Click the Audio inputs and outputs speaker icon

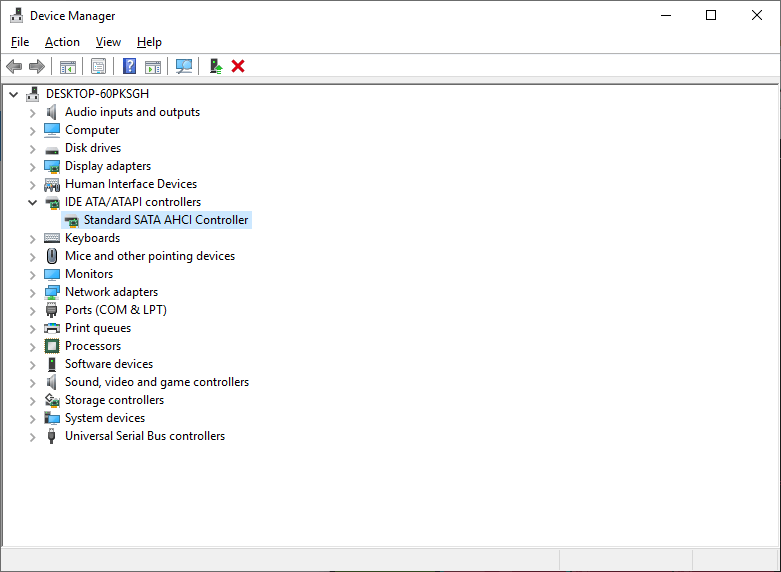[51, 112]
